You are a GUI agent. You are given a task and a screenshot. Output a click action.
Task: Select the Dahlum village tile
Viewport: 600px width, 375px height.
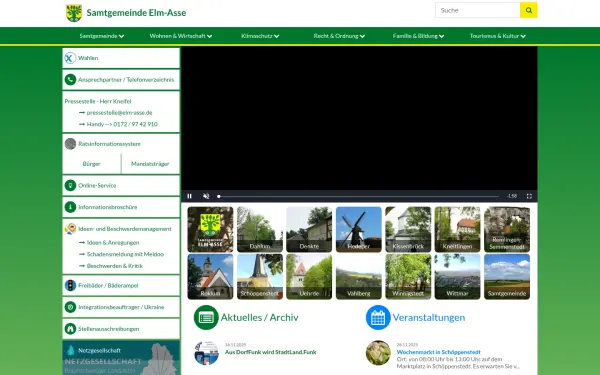click(259, 229)
